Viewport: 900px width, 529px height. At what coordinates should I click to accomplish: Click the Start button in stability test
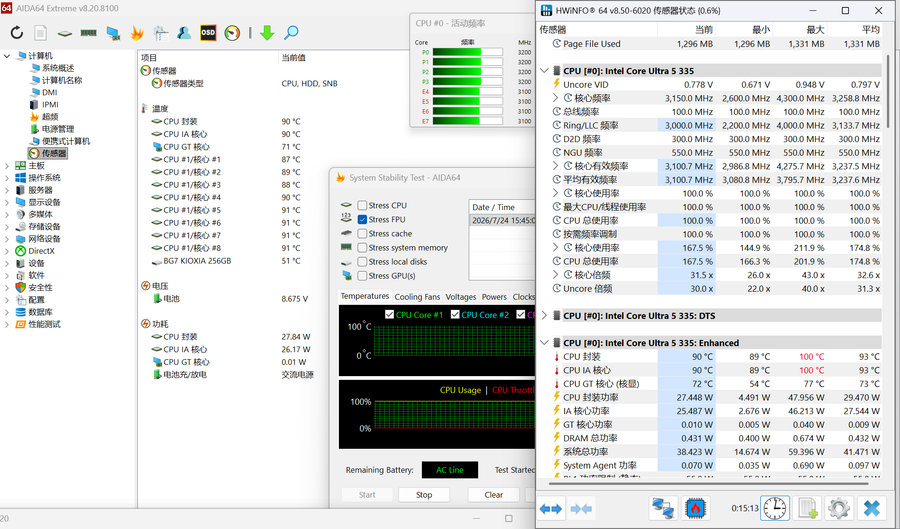click(x=367, y=495)
